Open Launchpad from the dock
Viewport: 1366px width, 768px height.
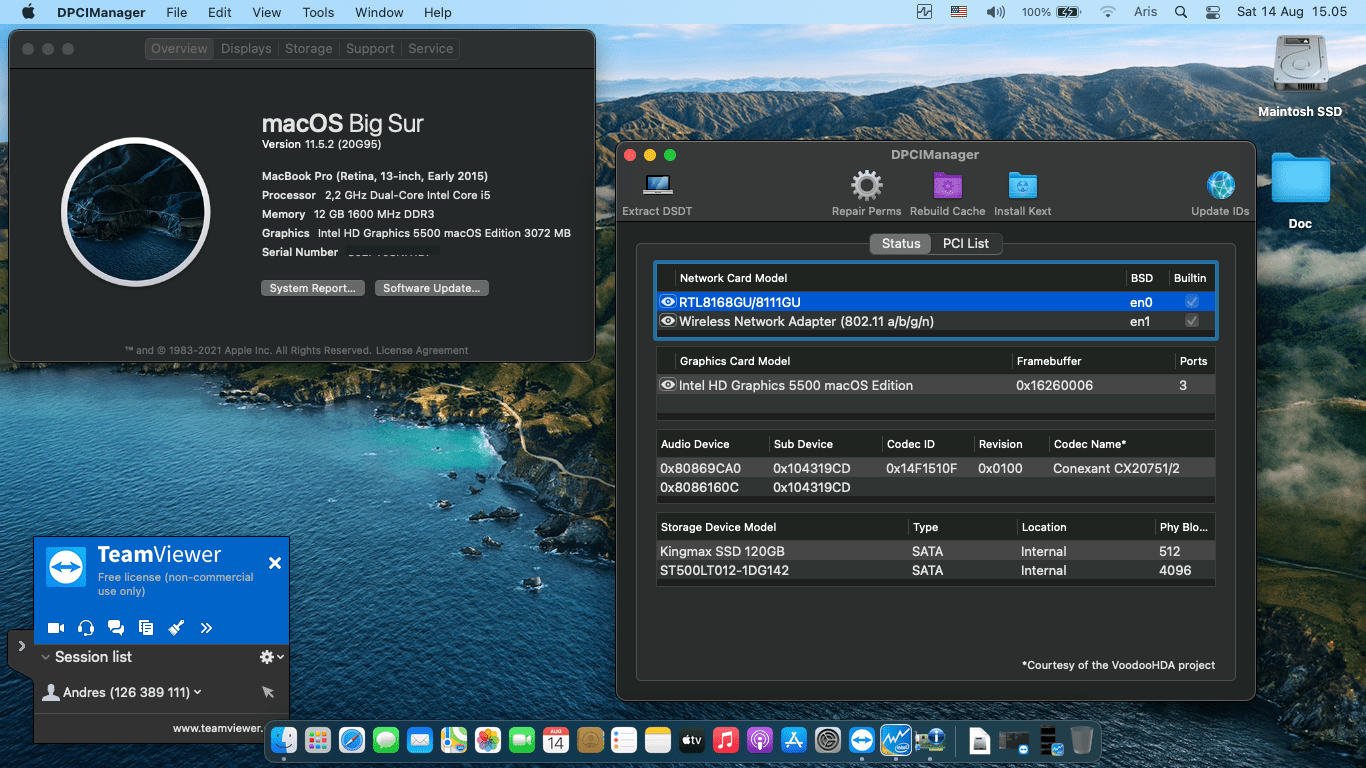318,740
